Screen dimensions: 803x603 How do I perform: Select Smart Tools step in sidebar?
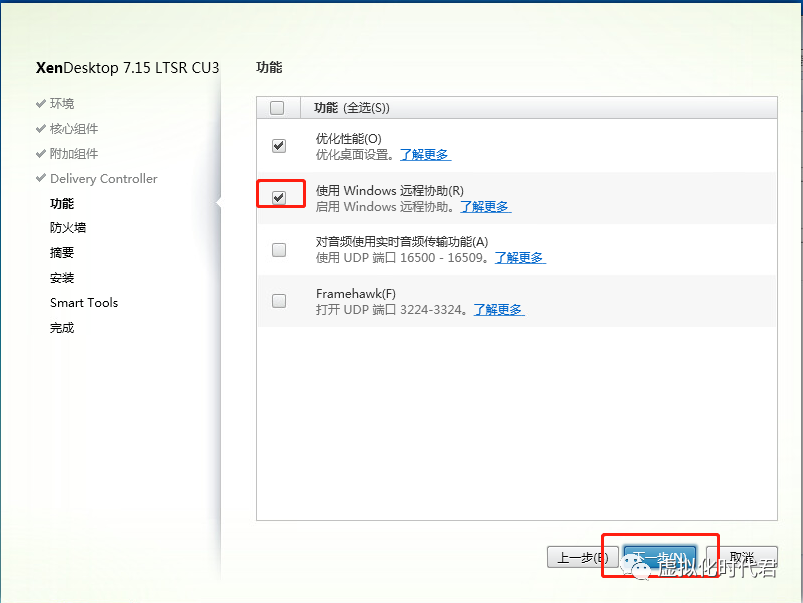tap(84, 303)
